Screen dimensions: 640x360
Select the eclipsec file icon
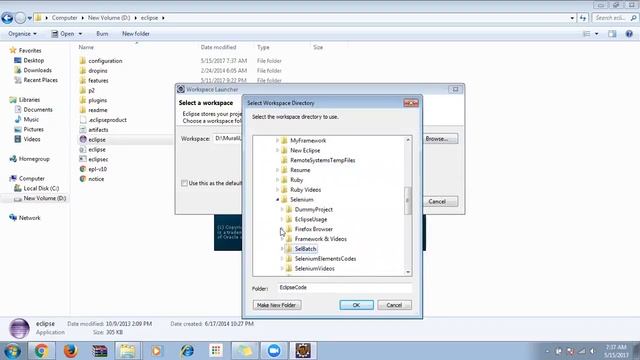[83, 159]
